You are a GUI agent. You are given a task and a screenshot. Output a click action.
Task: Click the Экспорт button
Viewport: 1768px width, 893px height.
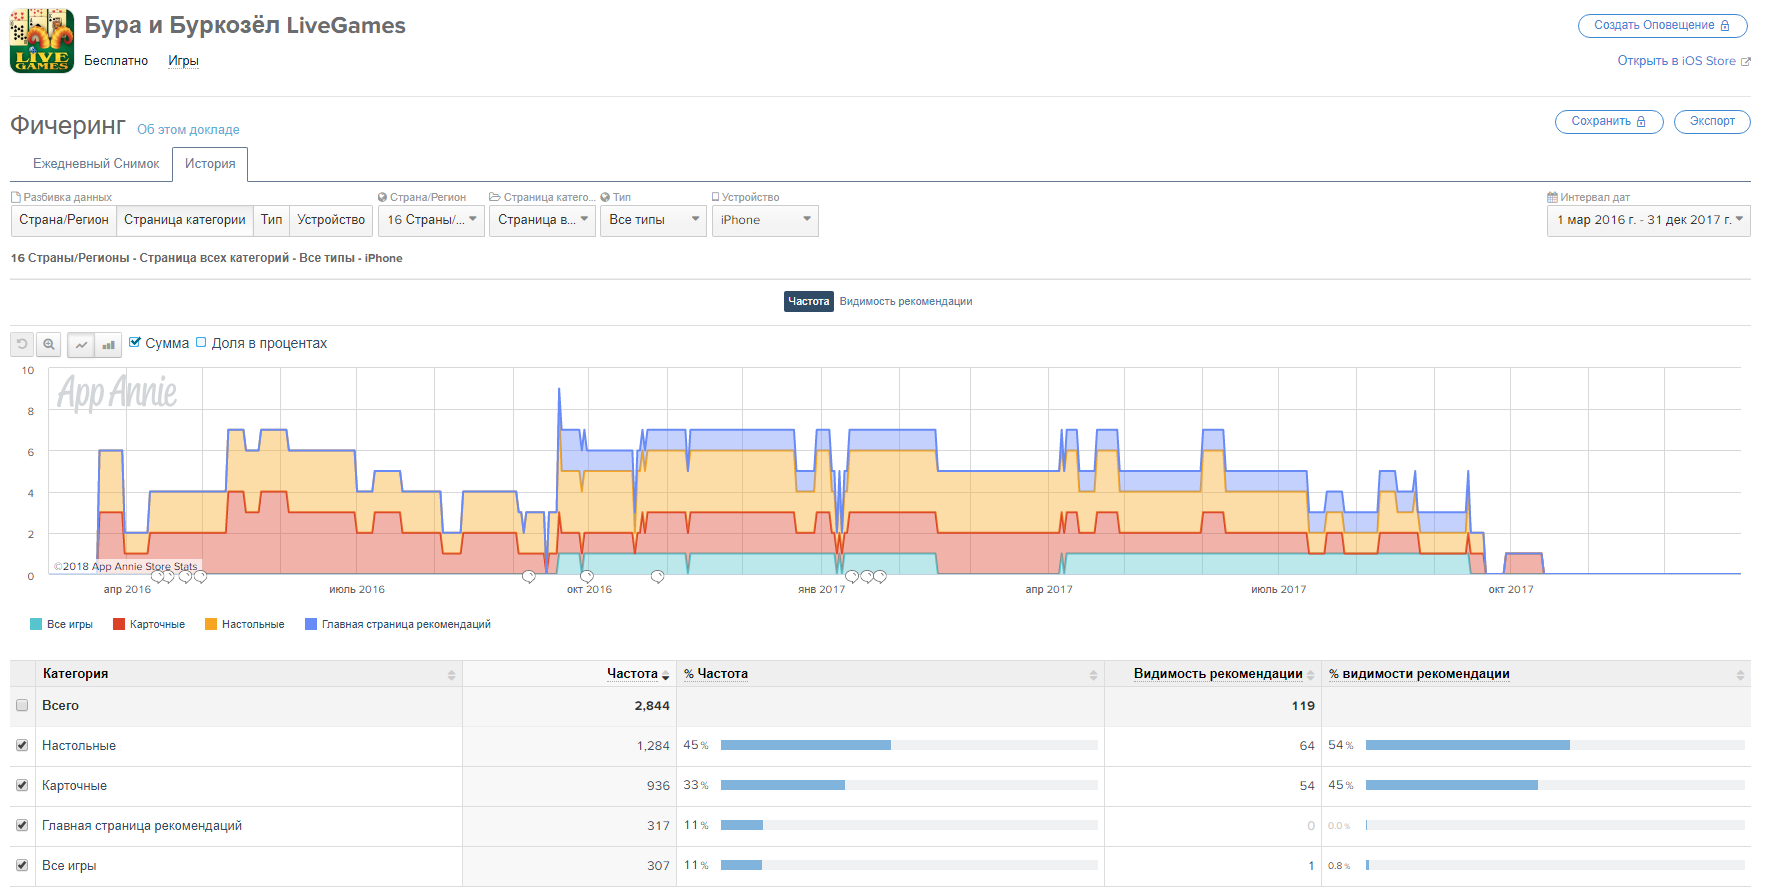1711,121
